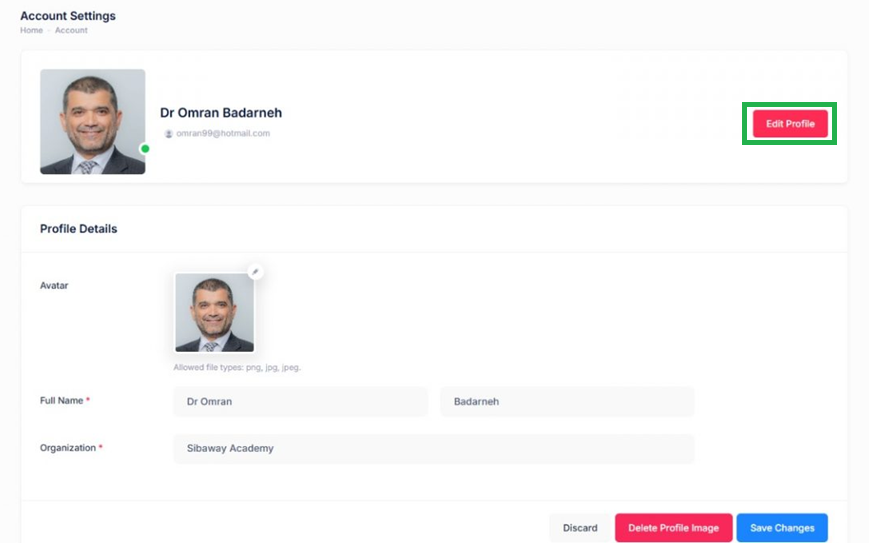Click the pencil edit icon on avatar
Image resolution: width=869 pixels, height=543 pixels.
click(255, 272)
